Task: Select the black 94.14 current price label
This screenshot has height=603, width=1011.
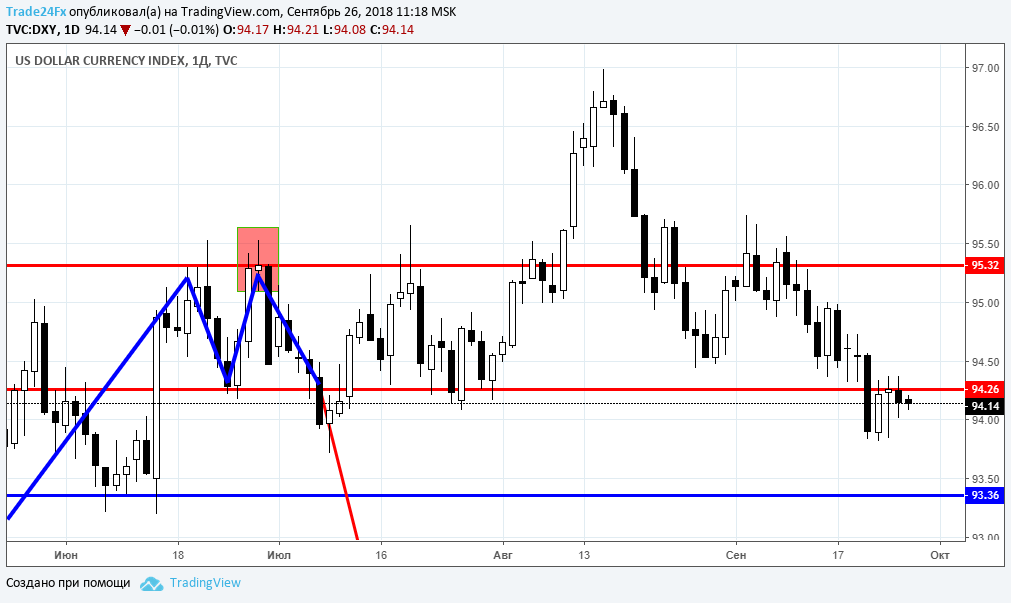Action: 985,406
